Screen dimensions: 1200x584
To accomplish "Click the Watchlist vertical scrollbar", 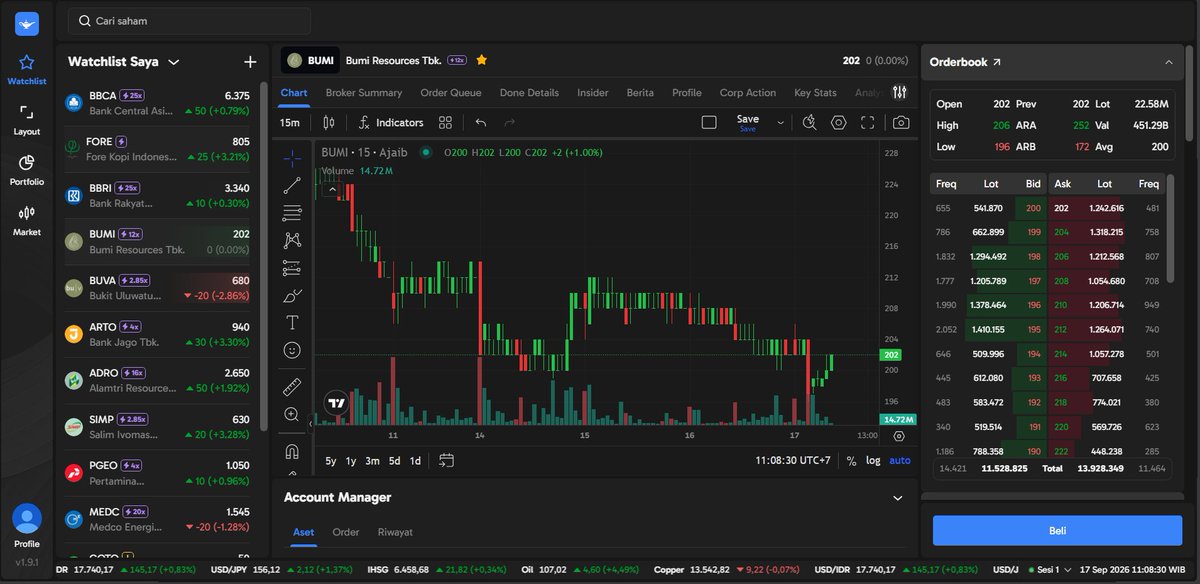I will (264, 256).
